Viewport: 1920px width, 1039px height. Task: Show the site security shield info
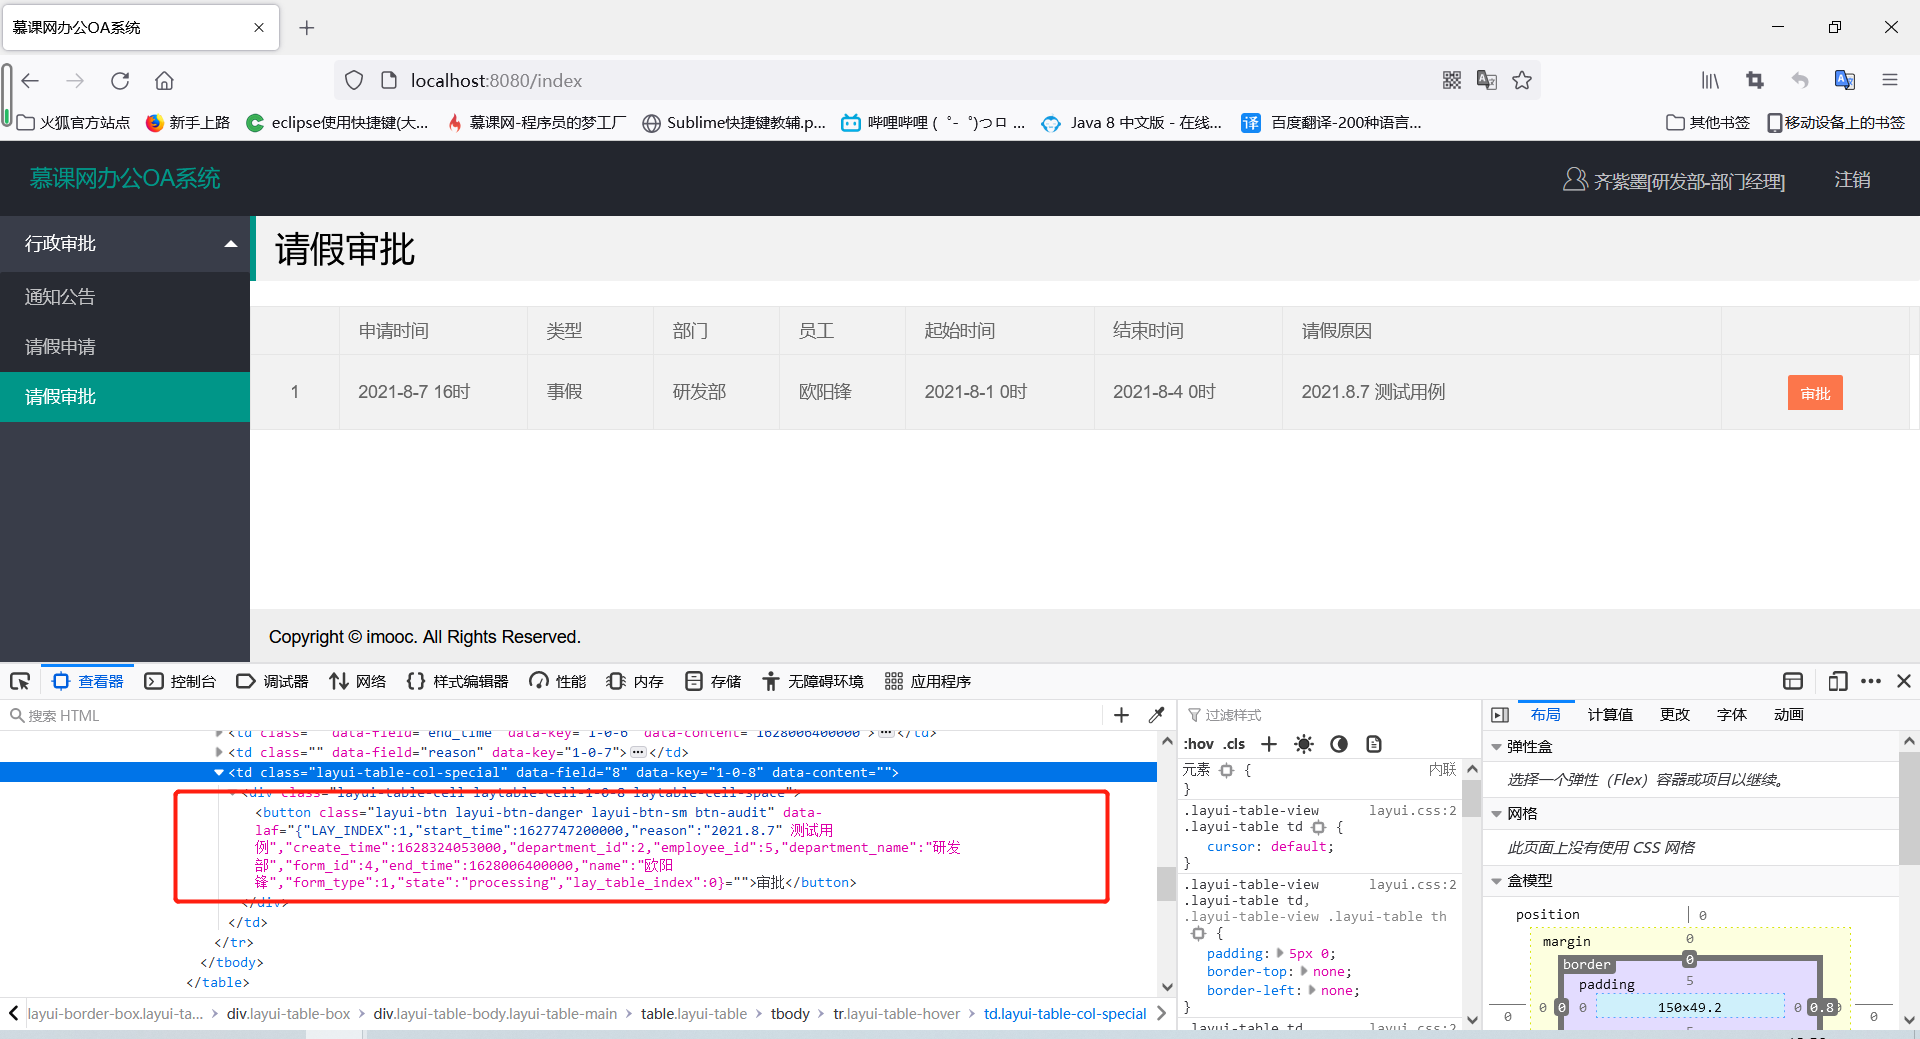(x=354, y=80)
